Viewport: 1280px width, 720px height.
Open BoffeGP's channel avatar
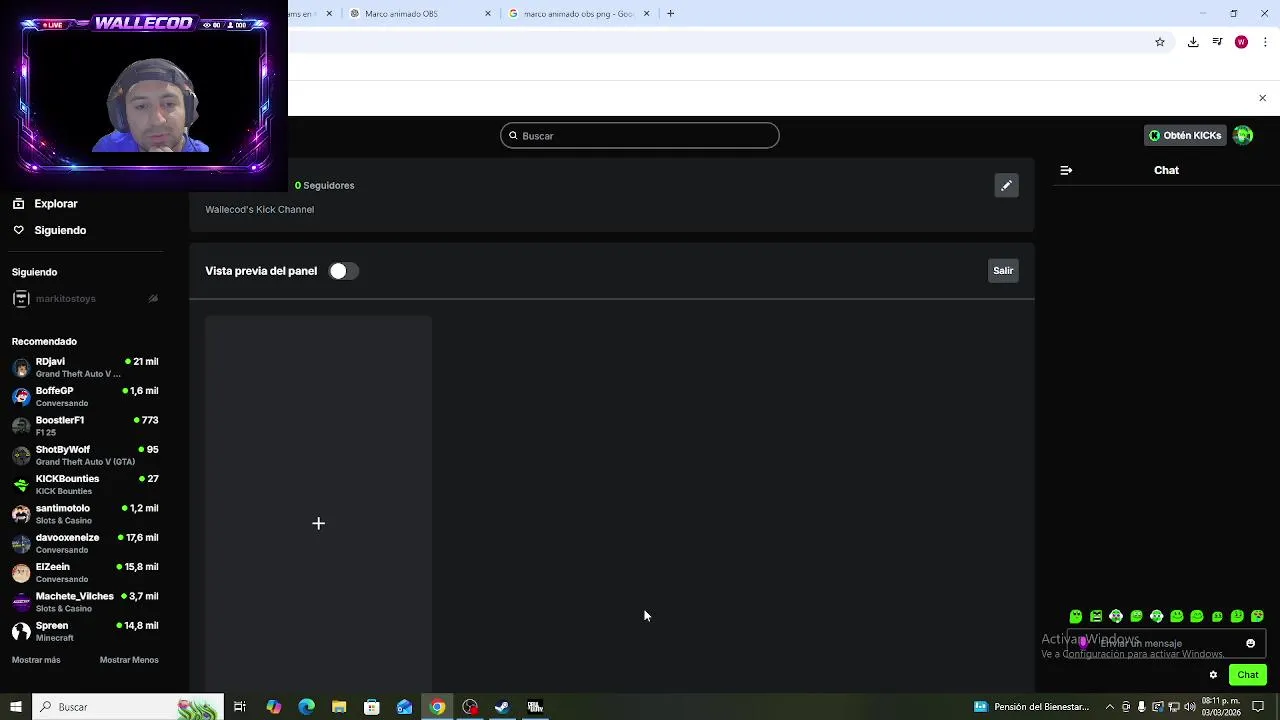21,396
